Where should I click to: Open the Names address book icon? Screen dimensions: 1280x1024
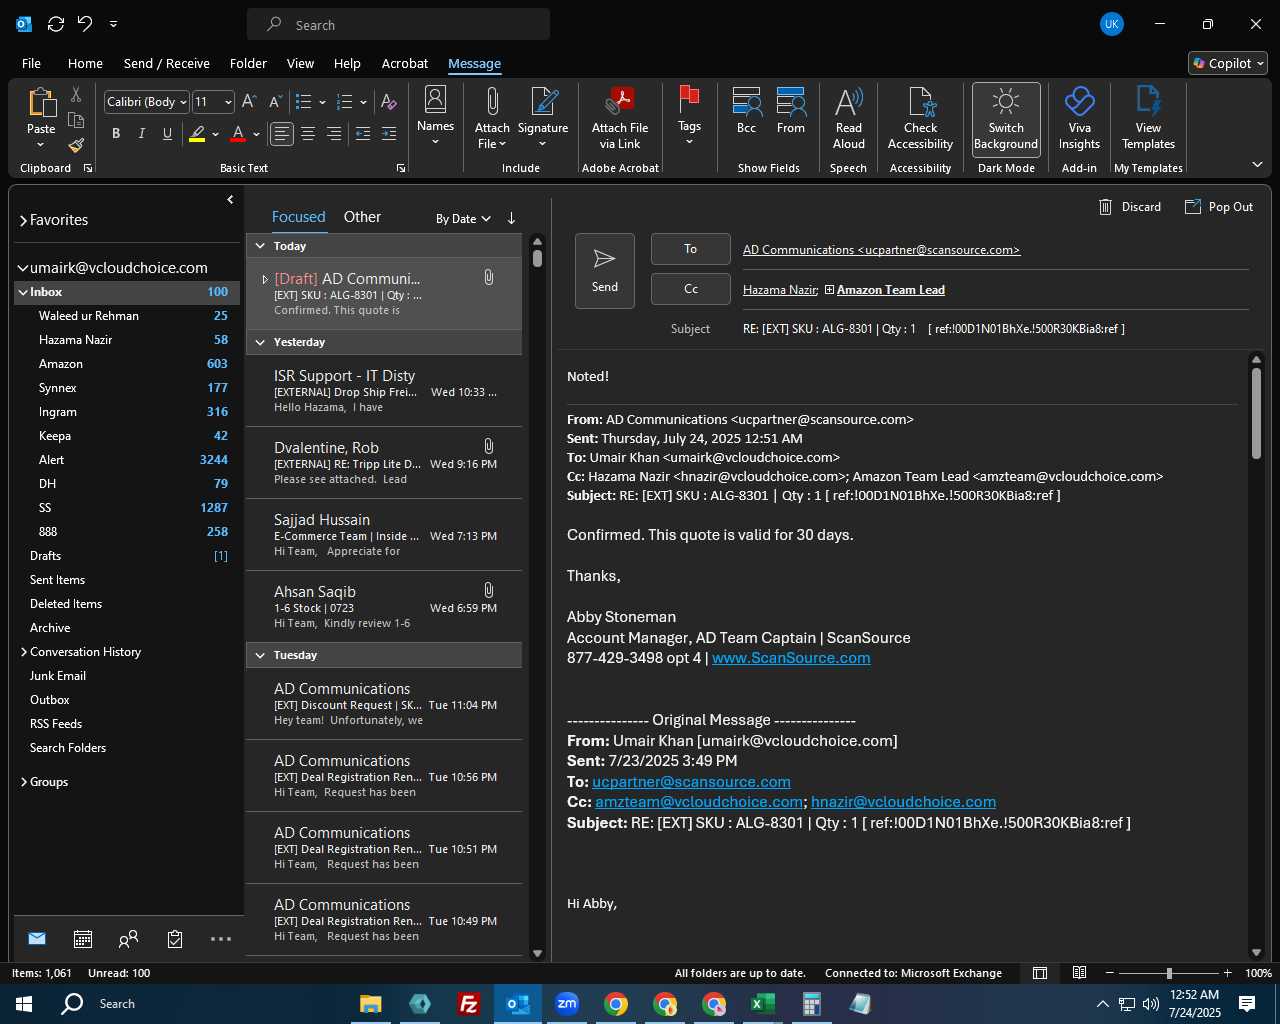435,99
